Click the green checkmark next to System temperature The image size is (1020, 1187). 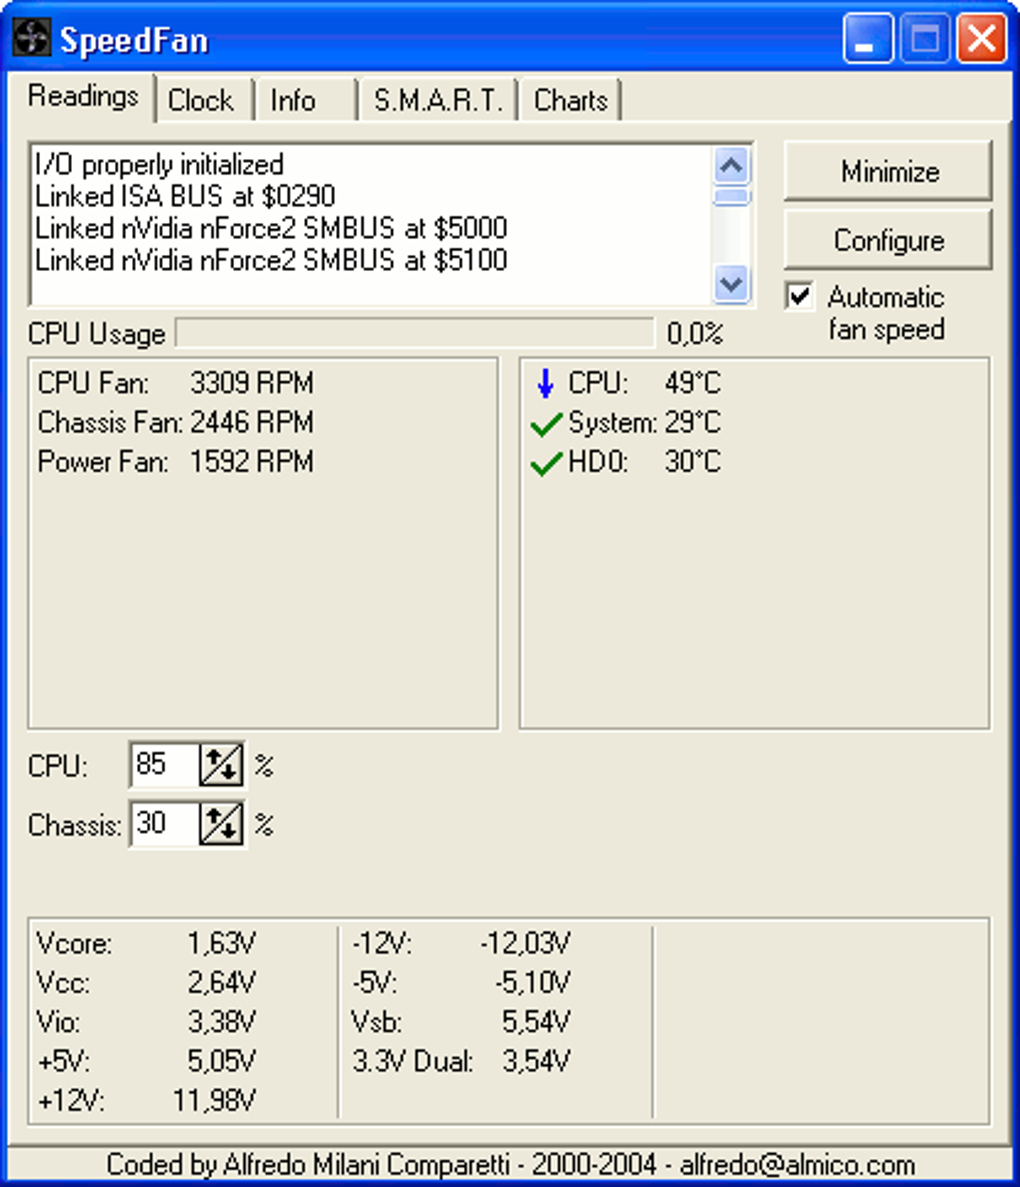tap(545, 423)
